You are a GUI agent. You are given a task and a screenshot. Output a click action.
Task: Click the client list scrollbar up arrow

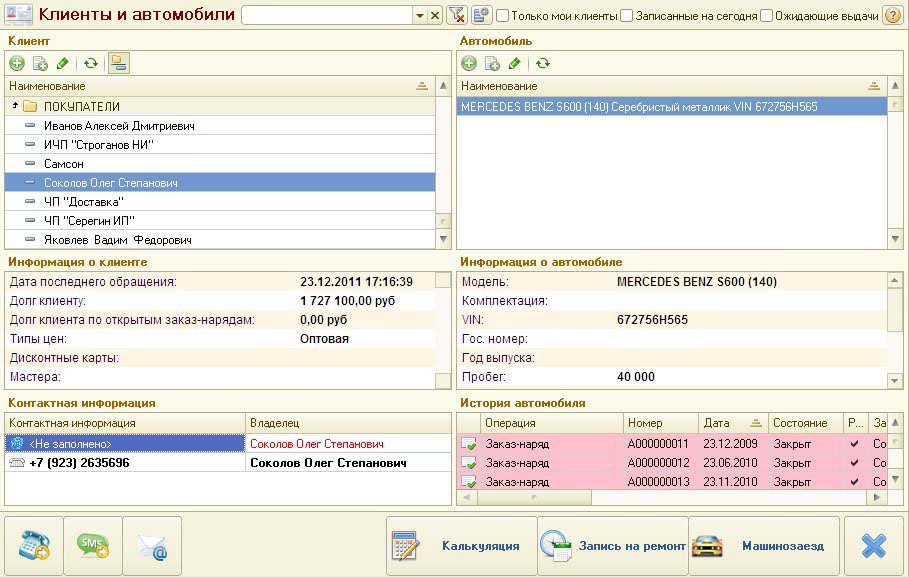[x=443, y=86]
